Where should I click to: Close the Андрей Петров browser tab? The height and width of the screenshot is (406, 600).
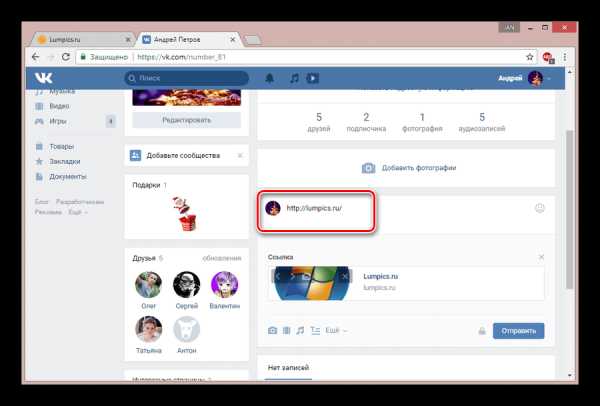233,40
